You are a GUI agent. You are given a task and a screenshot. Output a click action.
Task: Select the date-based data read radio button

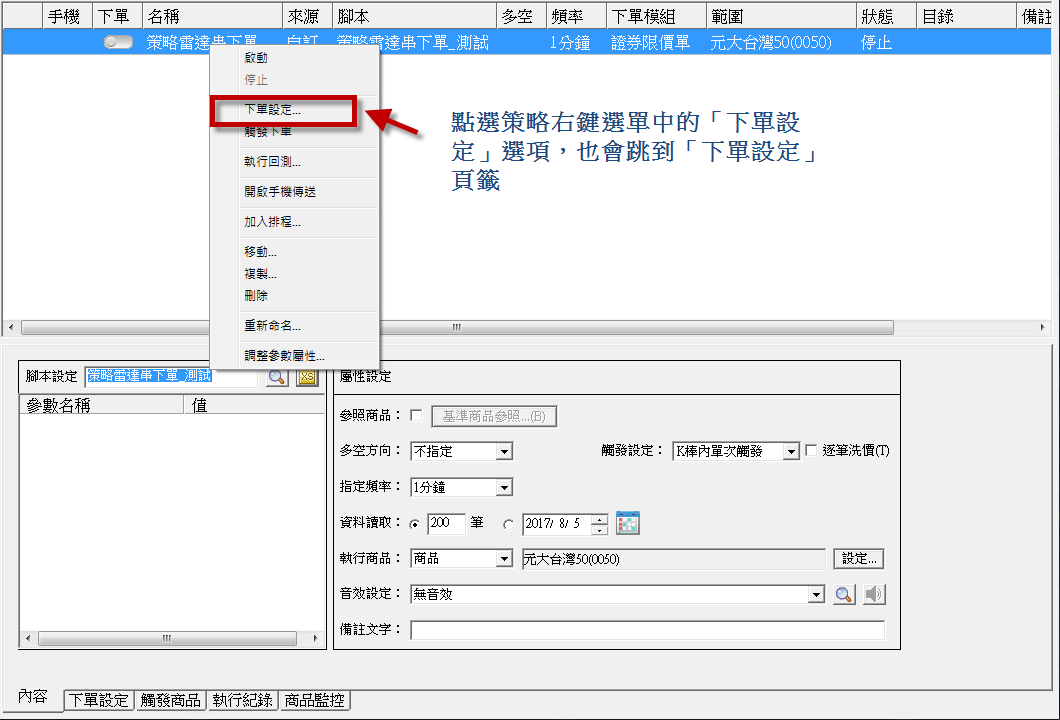click(509, 524)
